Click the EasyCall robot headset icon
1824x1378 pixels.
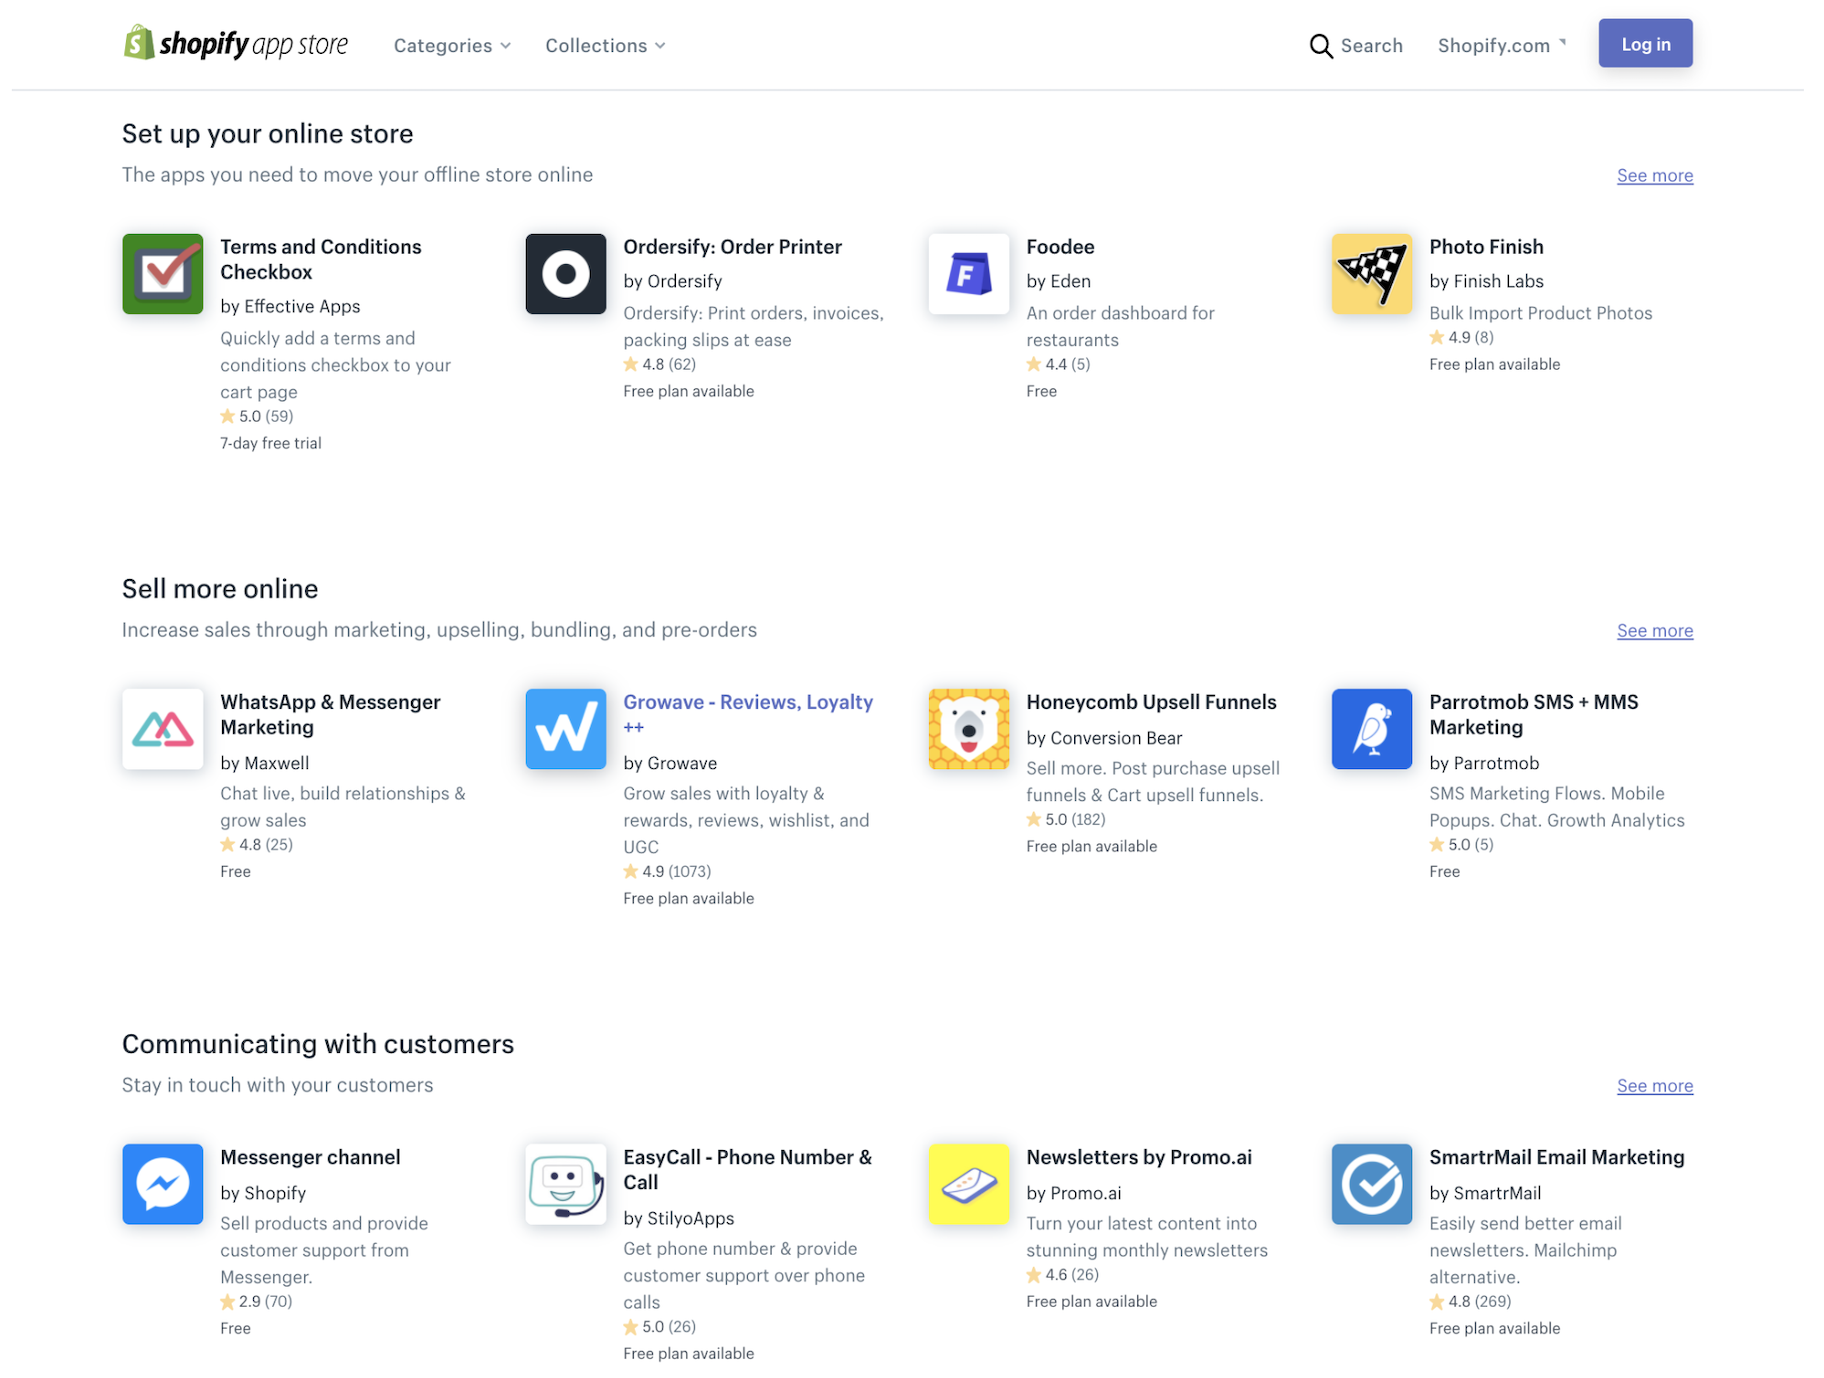coord(565,1184)
